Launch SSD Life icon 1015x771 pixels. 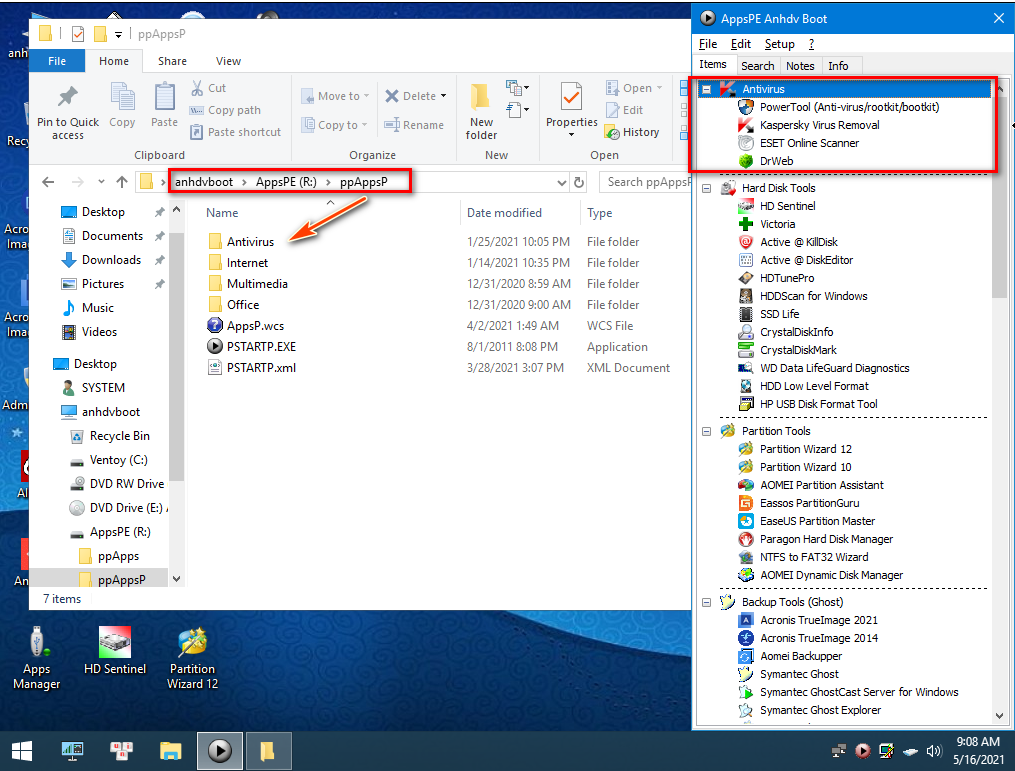coord(746,314)
